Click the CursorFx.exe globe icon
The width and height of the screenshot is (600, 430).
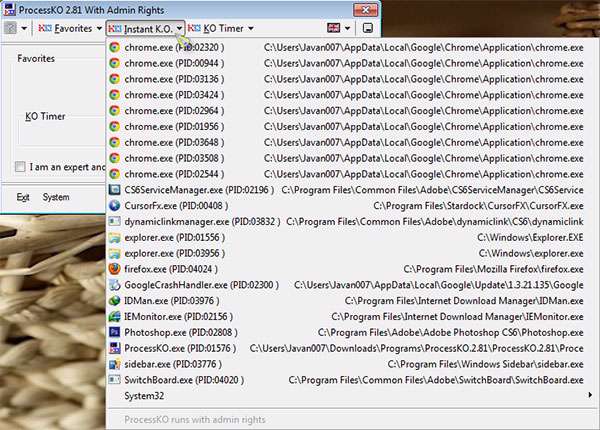[114, 206]
